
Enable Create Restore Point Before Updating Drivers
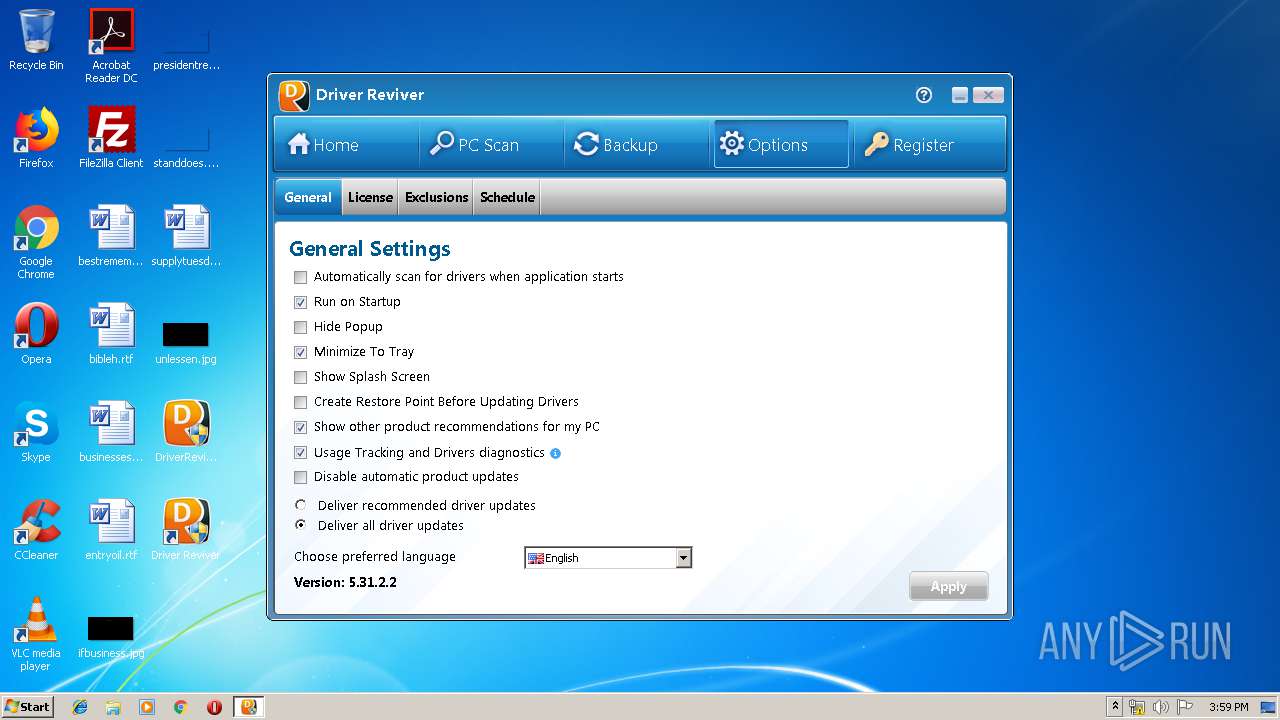click(x=300, y=402)
